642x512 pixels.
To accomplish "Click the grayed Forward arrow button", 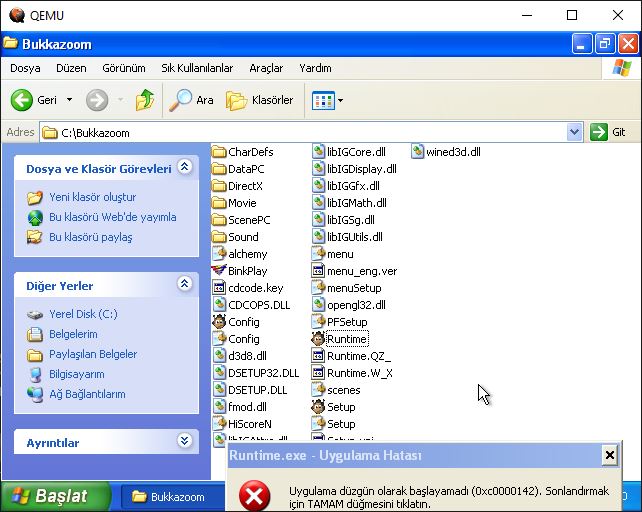I will click(97, 100).
